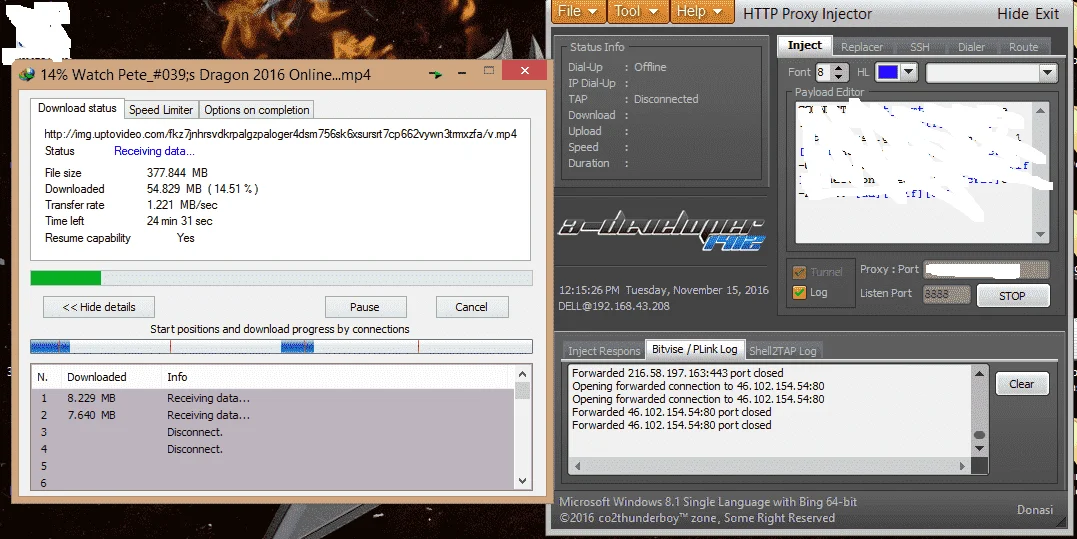Select connection row 1 with 8.229 MB

pos(273,398)
